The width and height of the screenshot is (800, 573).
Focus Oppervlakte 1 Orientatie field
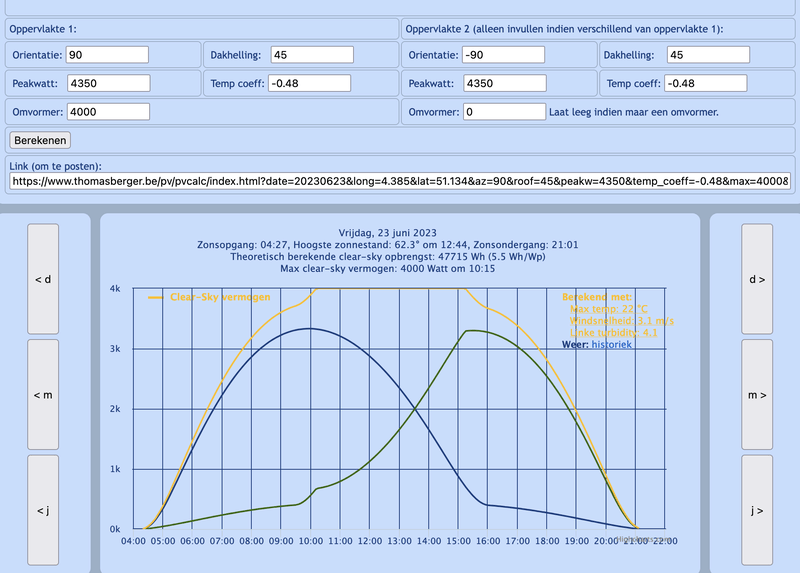(107, 55)
